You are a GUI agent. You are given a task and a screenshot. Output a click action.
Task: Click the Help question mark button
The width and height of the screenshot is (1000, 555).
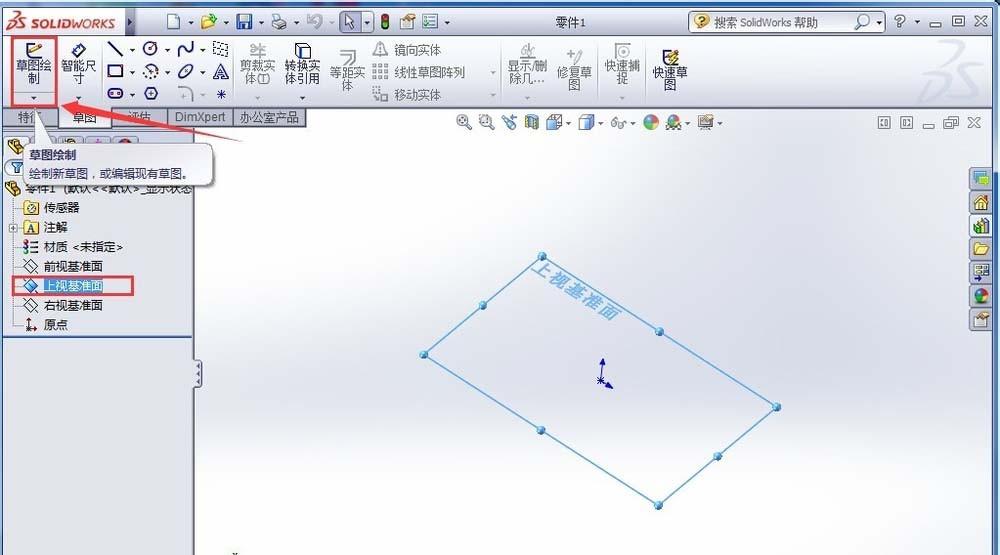pyautogui.click(x=900, y=22)
